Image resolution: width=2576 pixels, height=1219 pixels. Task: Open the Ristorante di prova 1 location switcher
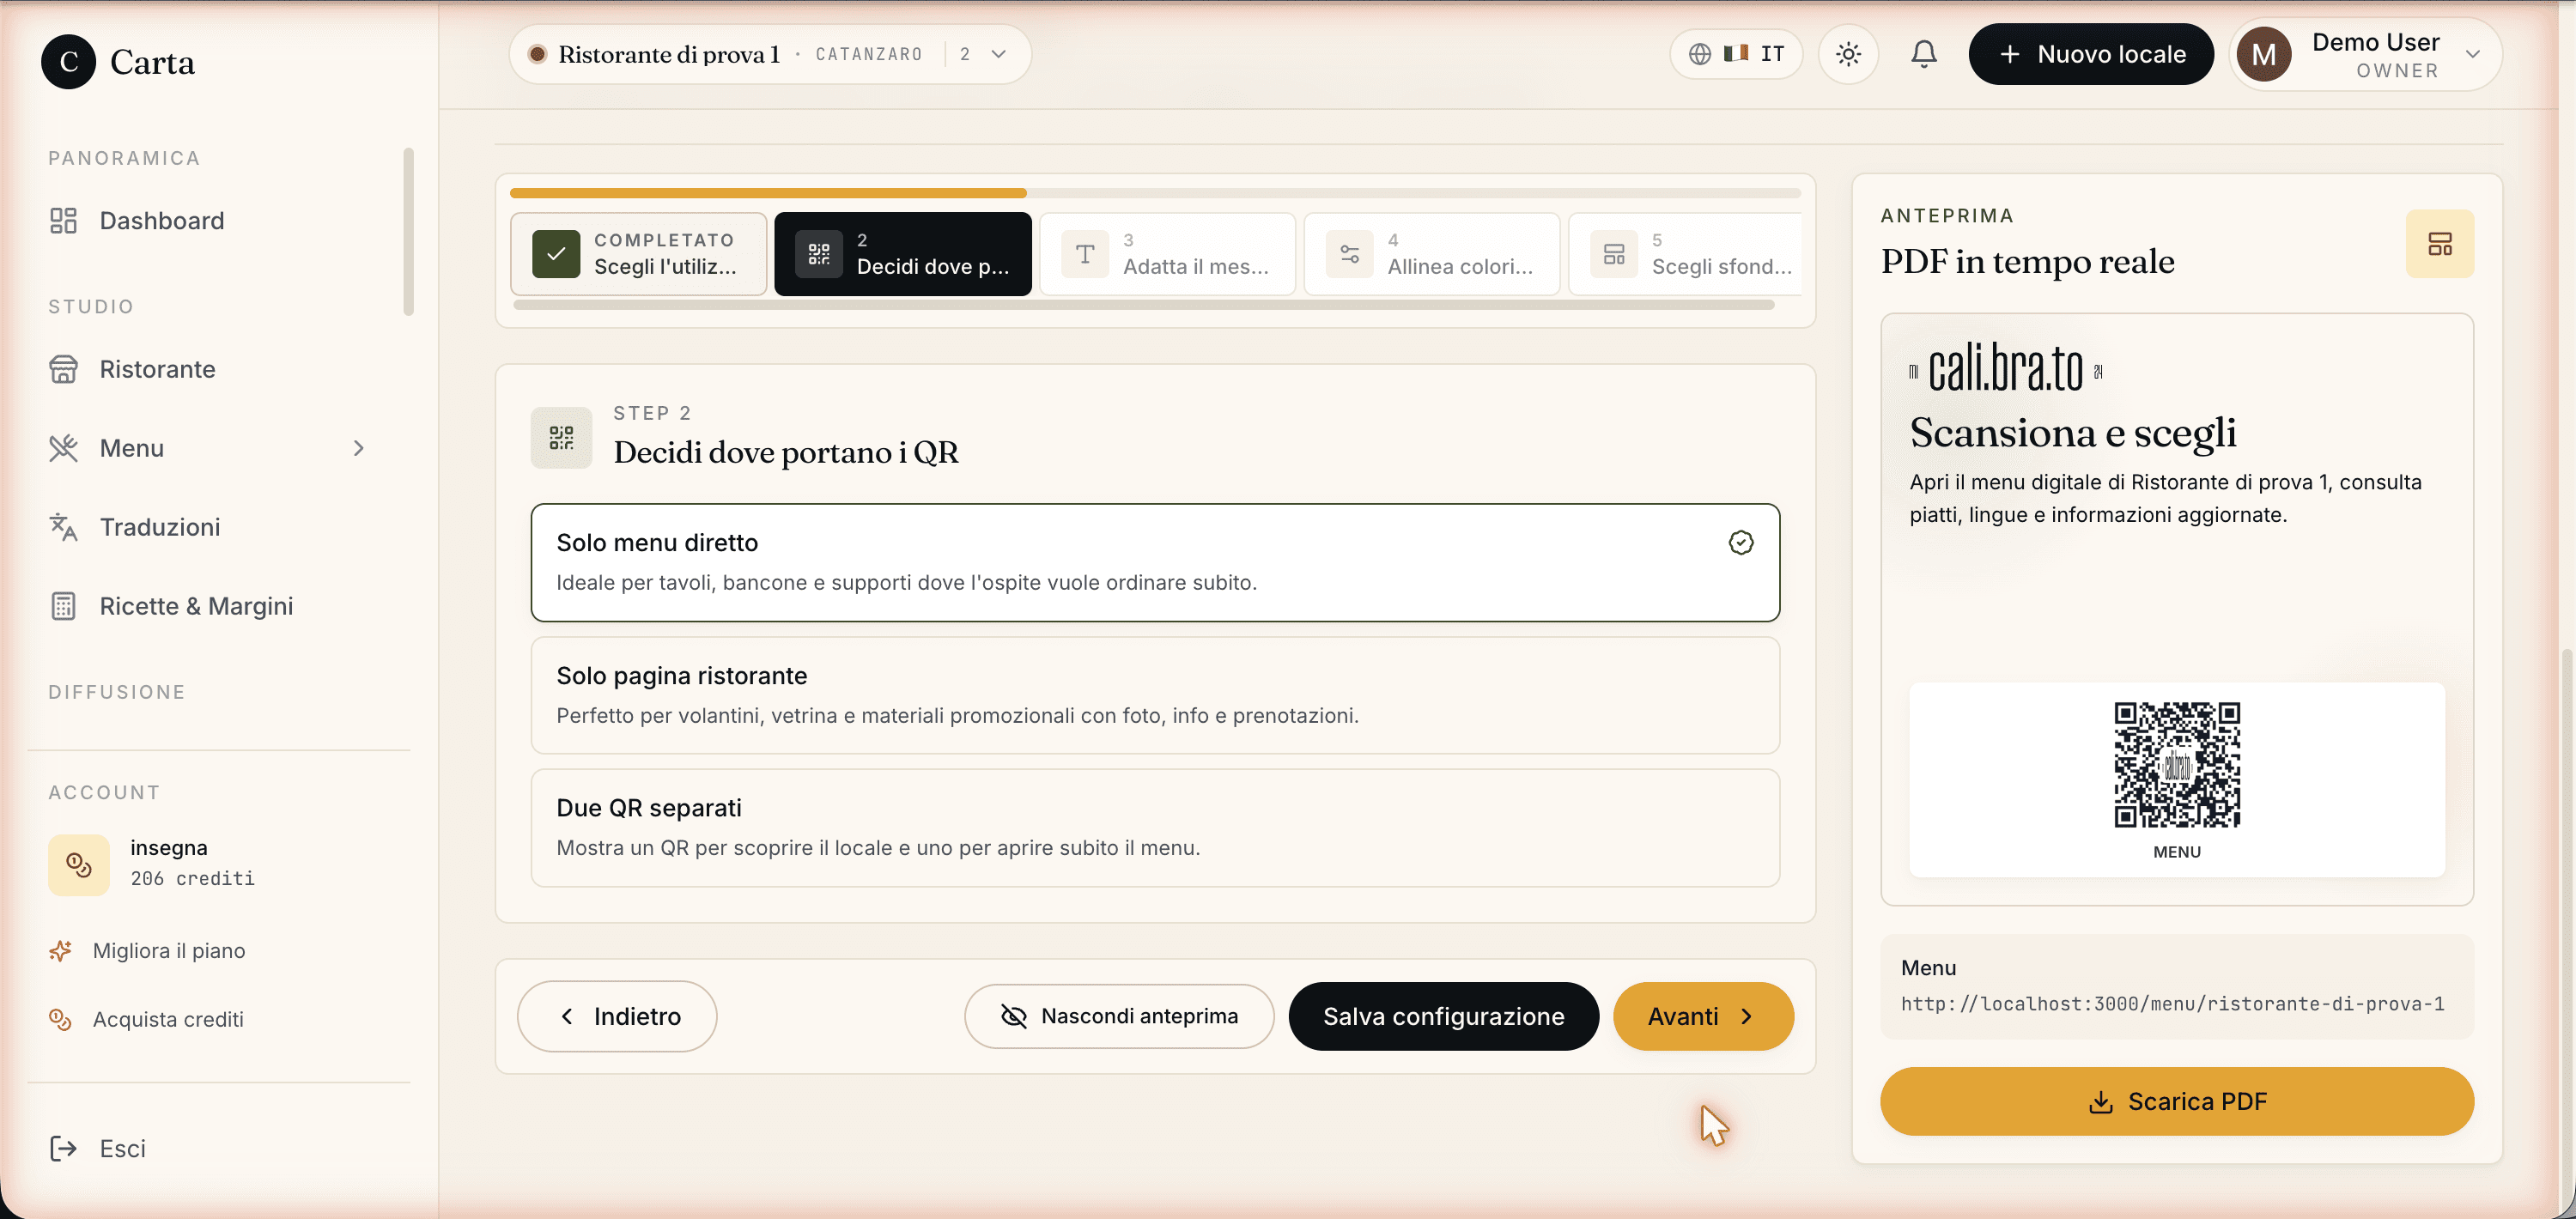click(770, 54)
